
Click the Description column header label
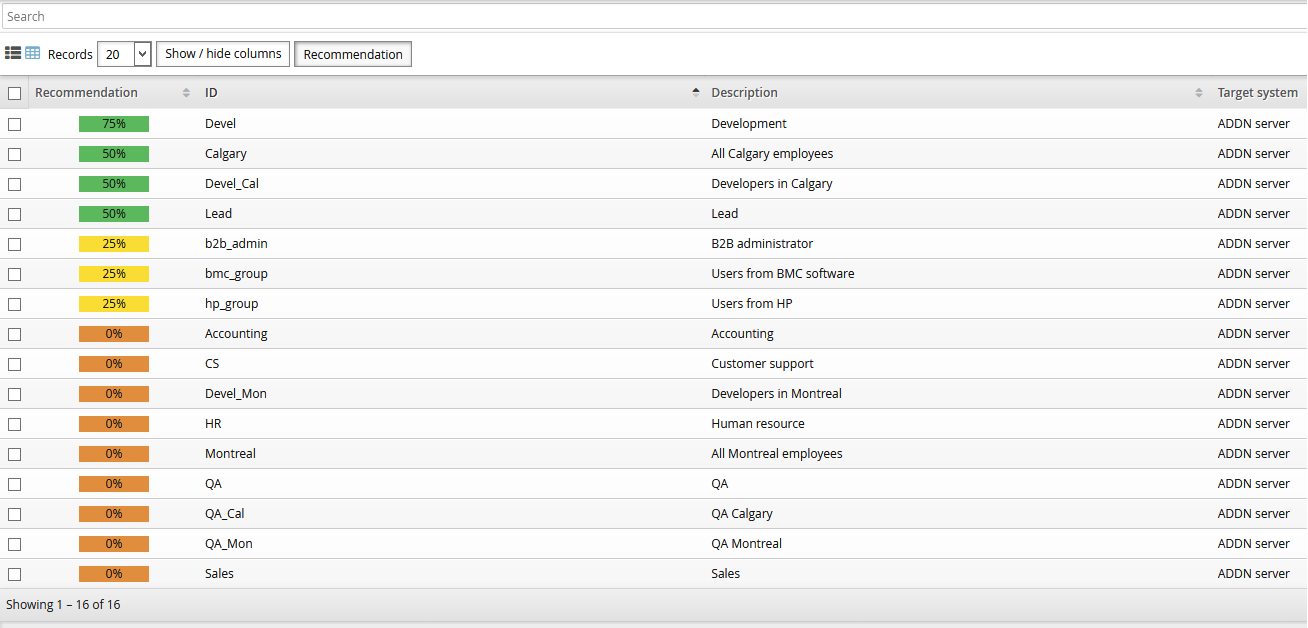click(744, 93)
